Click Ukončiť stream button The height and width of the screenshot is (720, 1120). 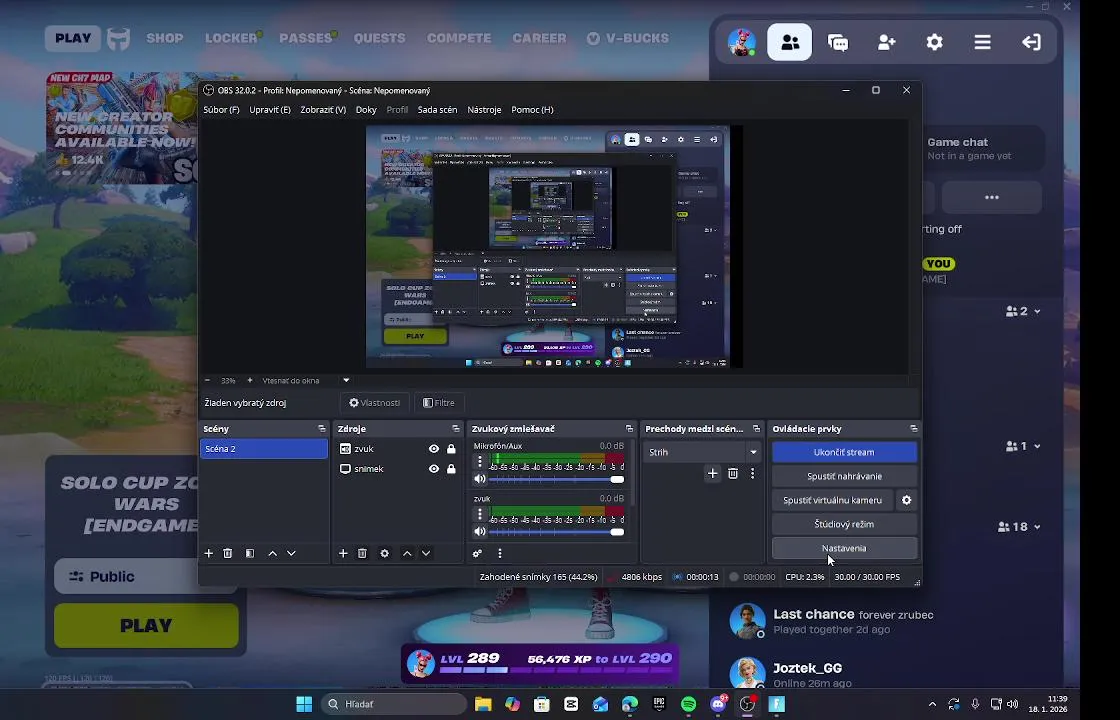pos(844,452)
